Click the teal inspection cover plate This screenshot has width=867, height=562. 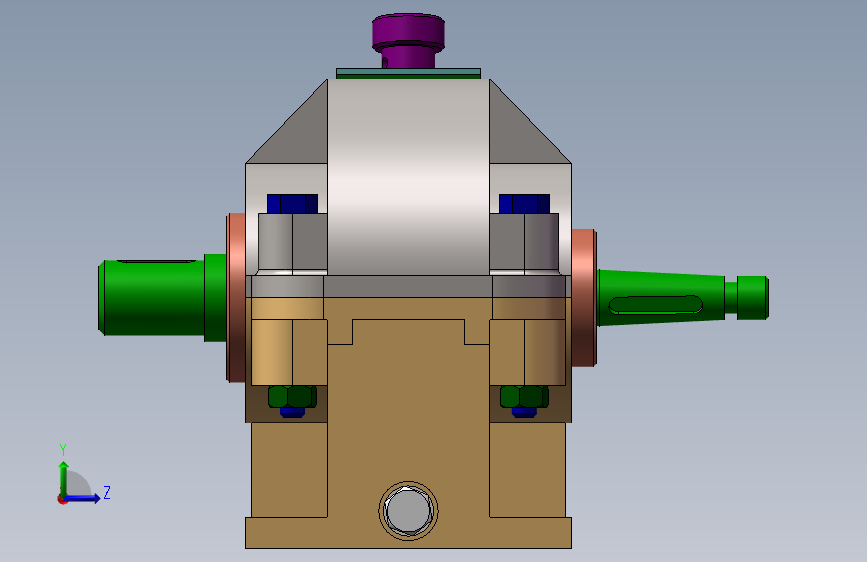pyautogui.click(x=409, y=73)
